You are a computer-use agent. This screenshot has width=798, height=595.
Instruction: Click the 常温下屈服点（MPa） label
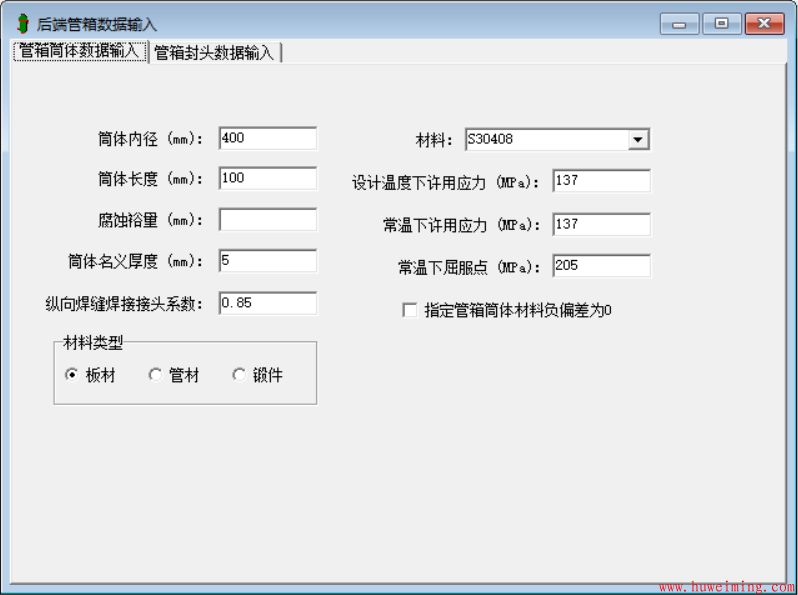[469, 267]
